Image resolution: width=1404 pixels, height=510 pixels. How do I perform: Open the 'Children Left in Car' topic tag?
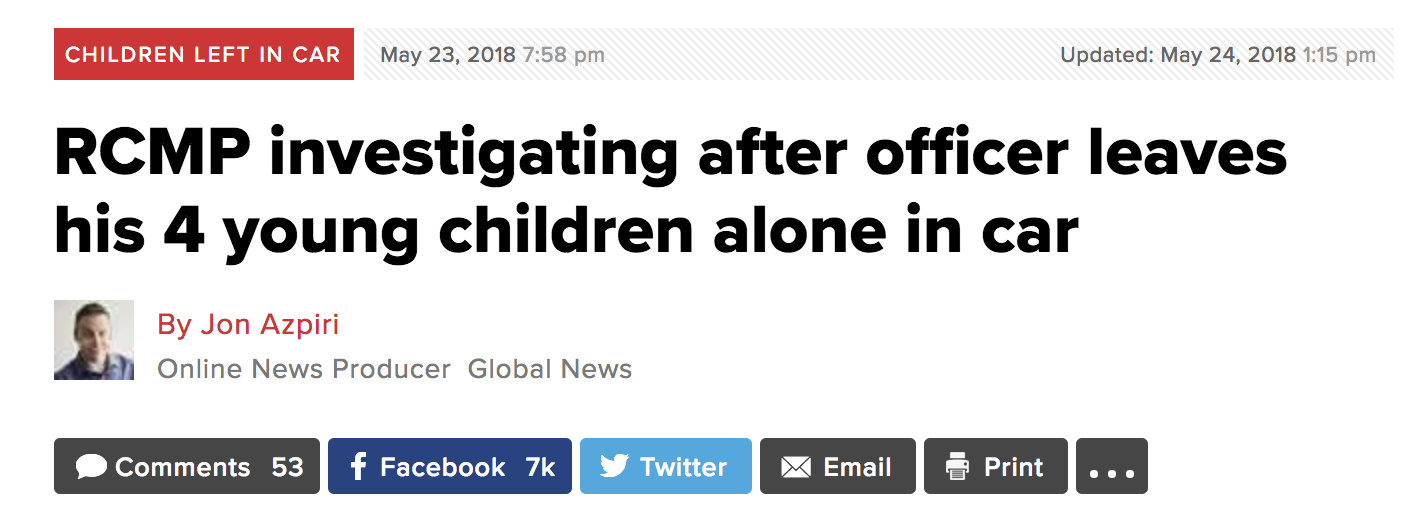[x=203, y=54]
